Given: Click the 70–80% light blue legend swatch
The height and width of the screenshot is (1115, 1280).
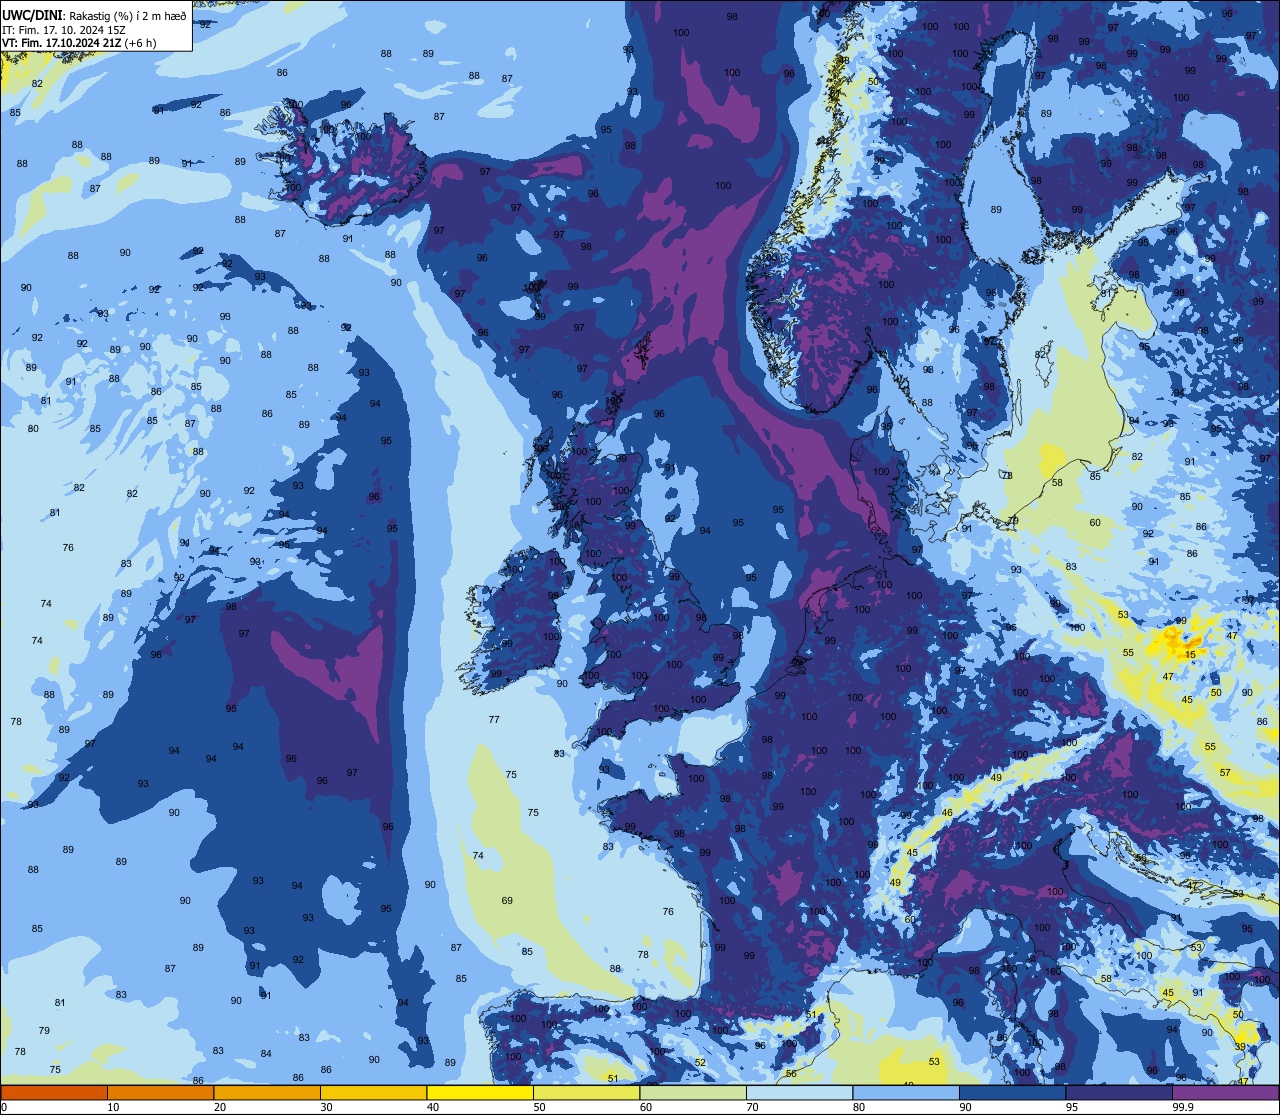Looking at the screenshot, I should point(799,1093).
